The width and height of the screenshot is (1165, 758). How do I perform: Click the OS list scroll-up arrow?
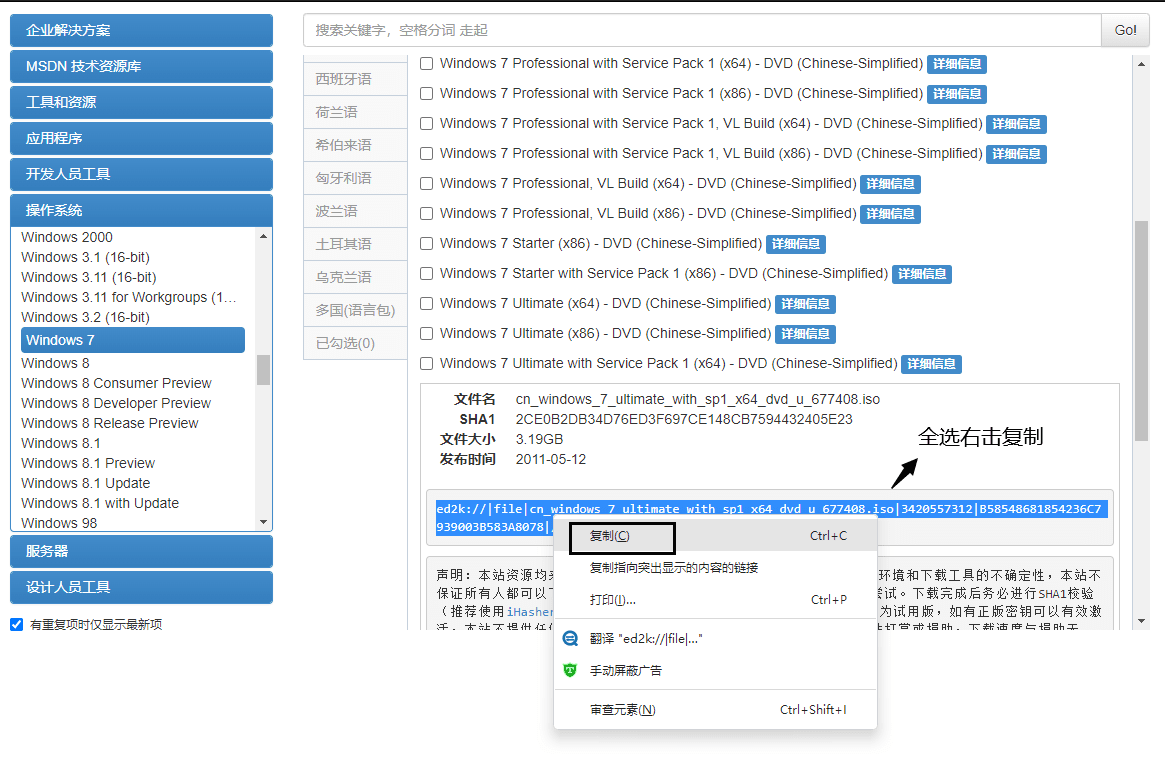coord(263,236)
